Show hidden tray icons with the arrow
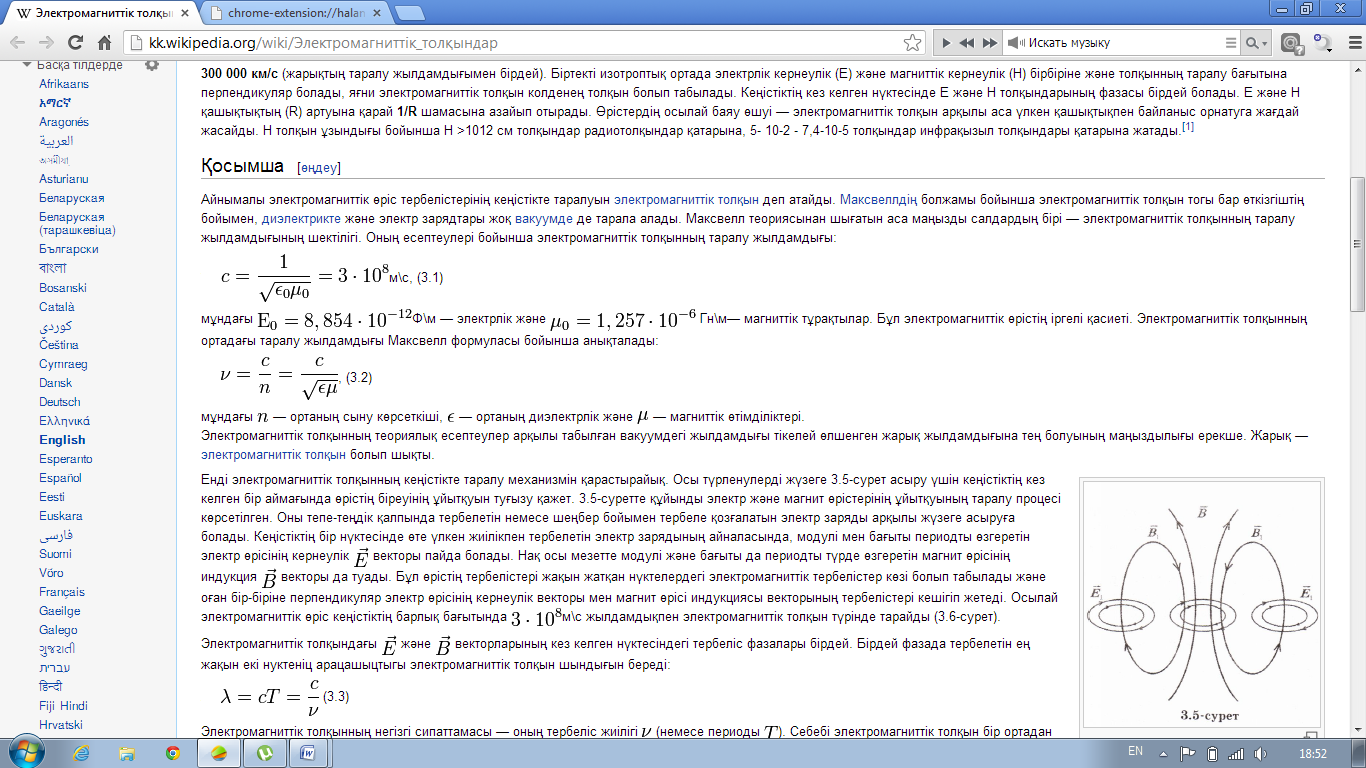The width and height of the screenshot is (1366, 768). pos(1163,753)
